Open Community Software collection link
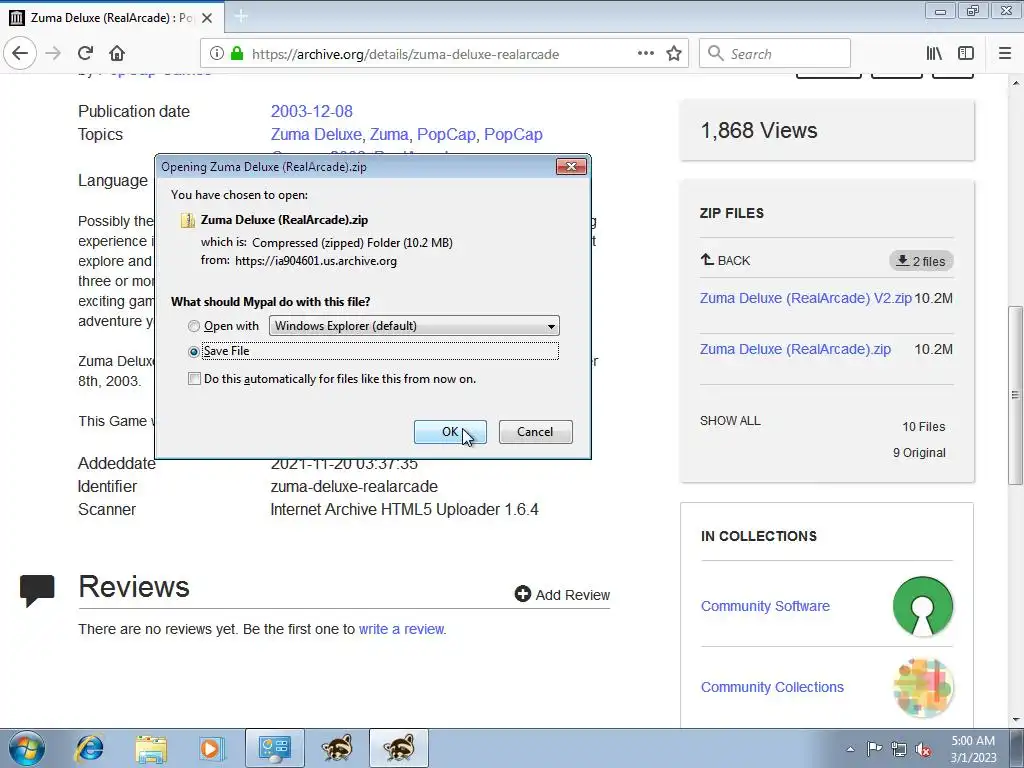Viewport: 1024px width, 768px height. [x=765, y=606]
